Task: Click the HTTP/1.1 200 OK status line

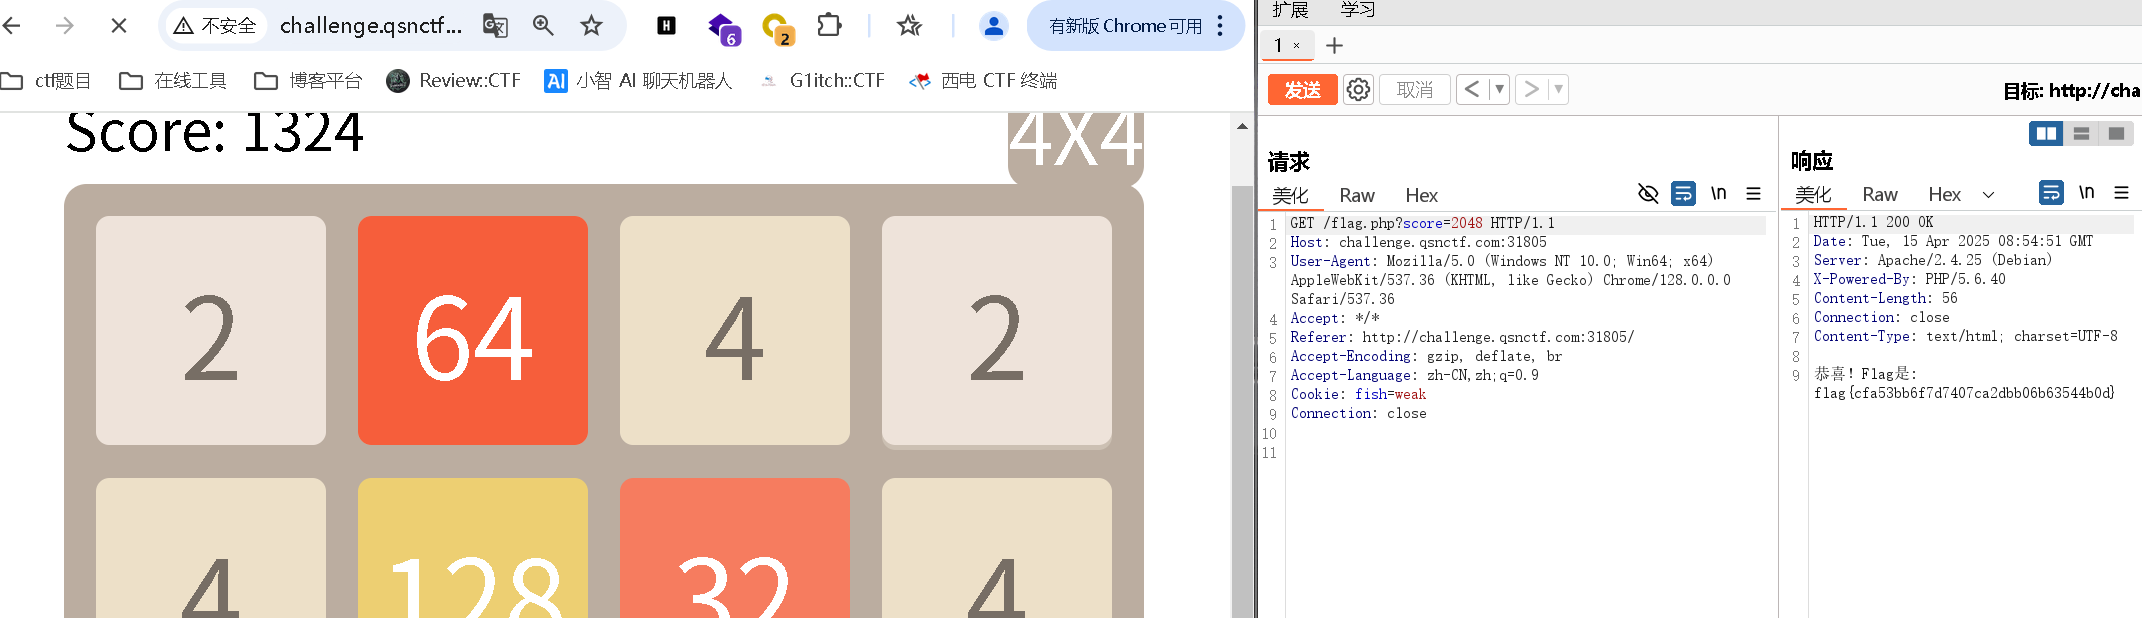Action: tap(1873, 222)
